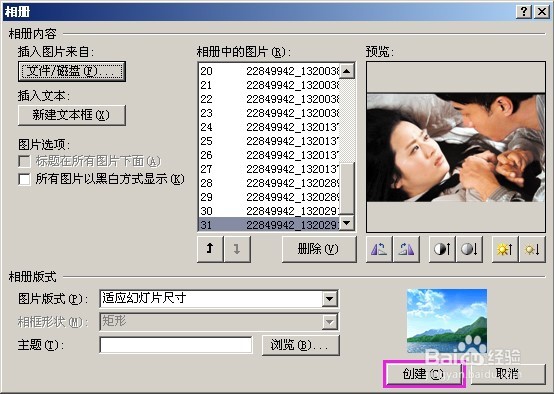The image size is (554, 394).
Task: Click 文件/磁盘 button
Action: [72, 71]
